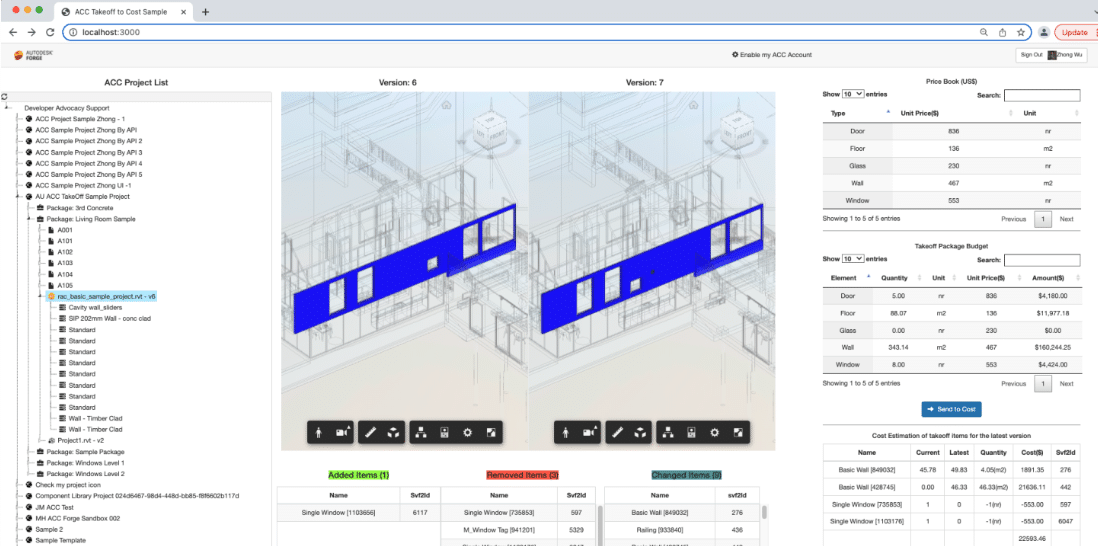Viewport: 1098px width, 546px height.
Task: Click the Autodesk Forge logo
Action: pos(34,55)
